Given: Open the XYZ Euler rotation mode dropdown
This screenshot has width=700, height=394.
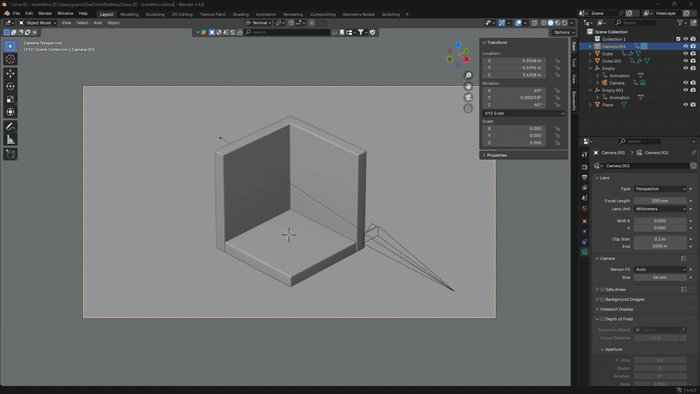Looking at the screenshot, I should click(524, 113).
